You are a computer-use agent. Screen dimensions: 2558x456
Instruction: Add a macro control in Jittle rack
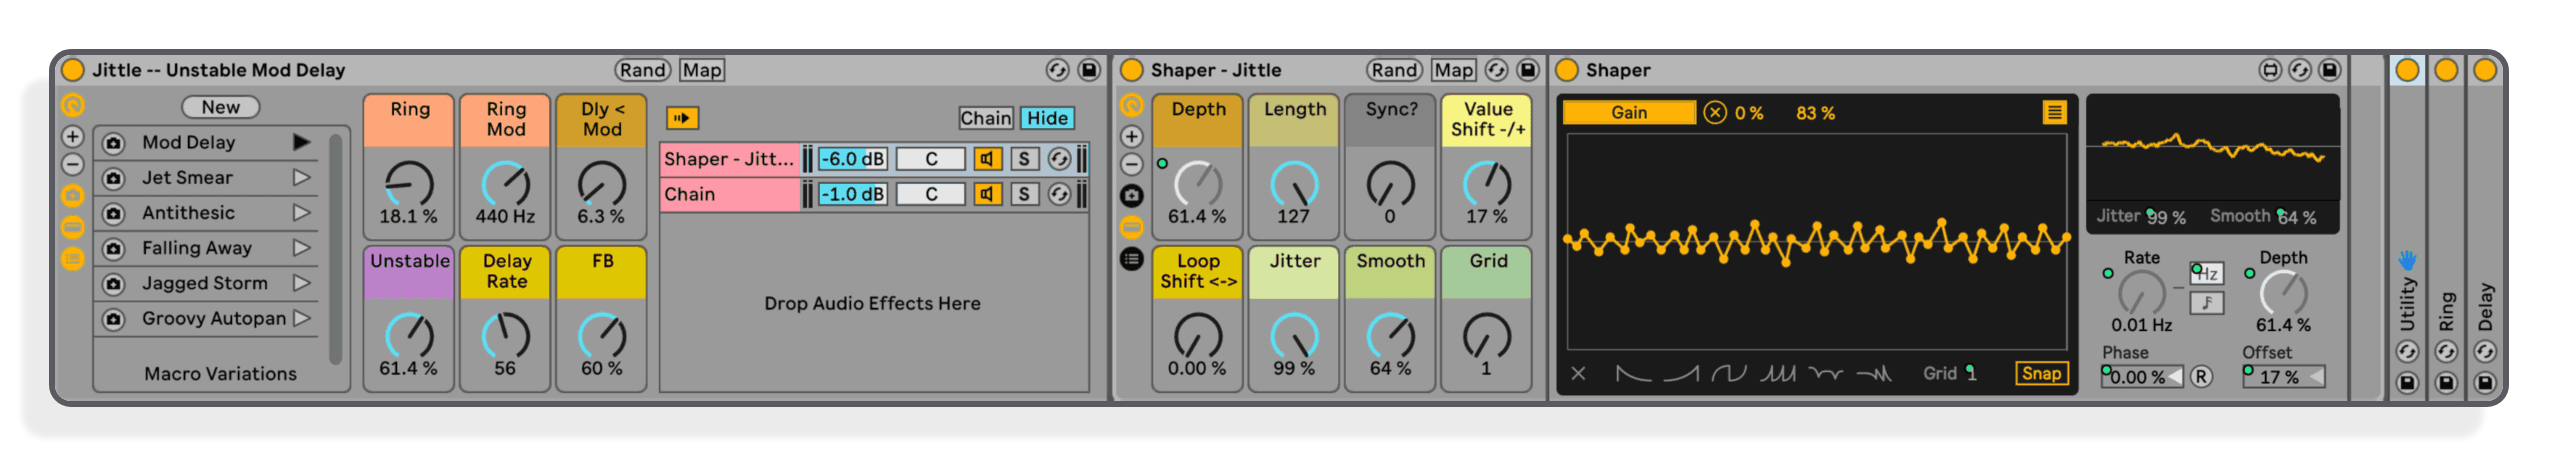coord(73,136)
